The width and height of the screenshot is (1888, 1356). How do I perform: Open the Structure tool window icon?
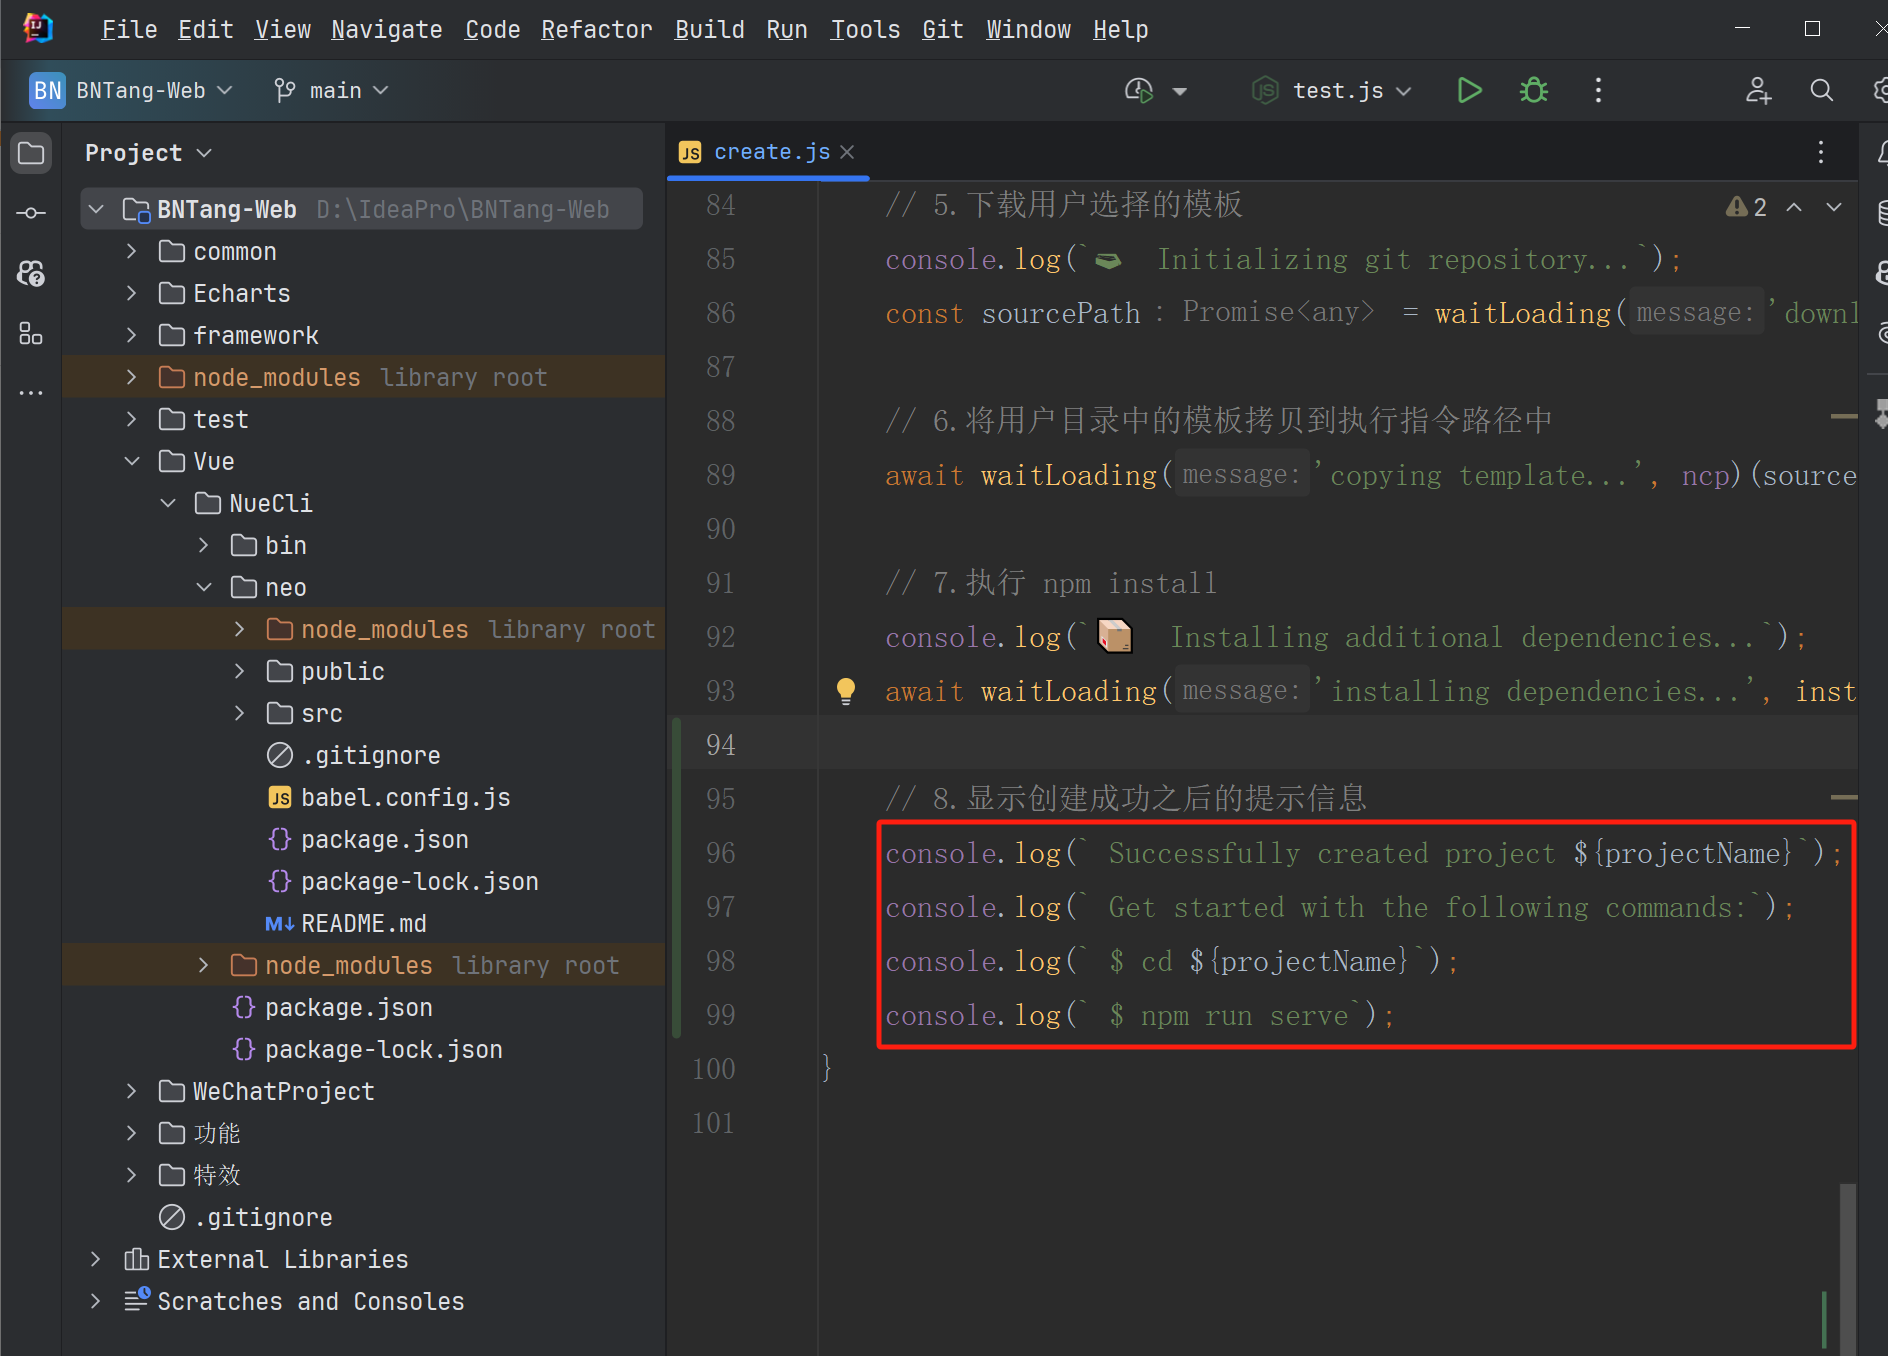31,333
